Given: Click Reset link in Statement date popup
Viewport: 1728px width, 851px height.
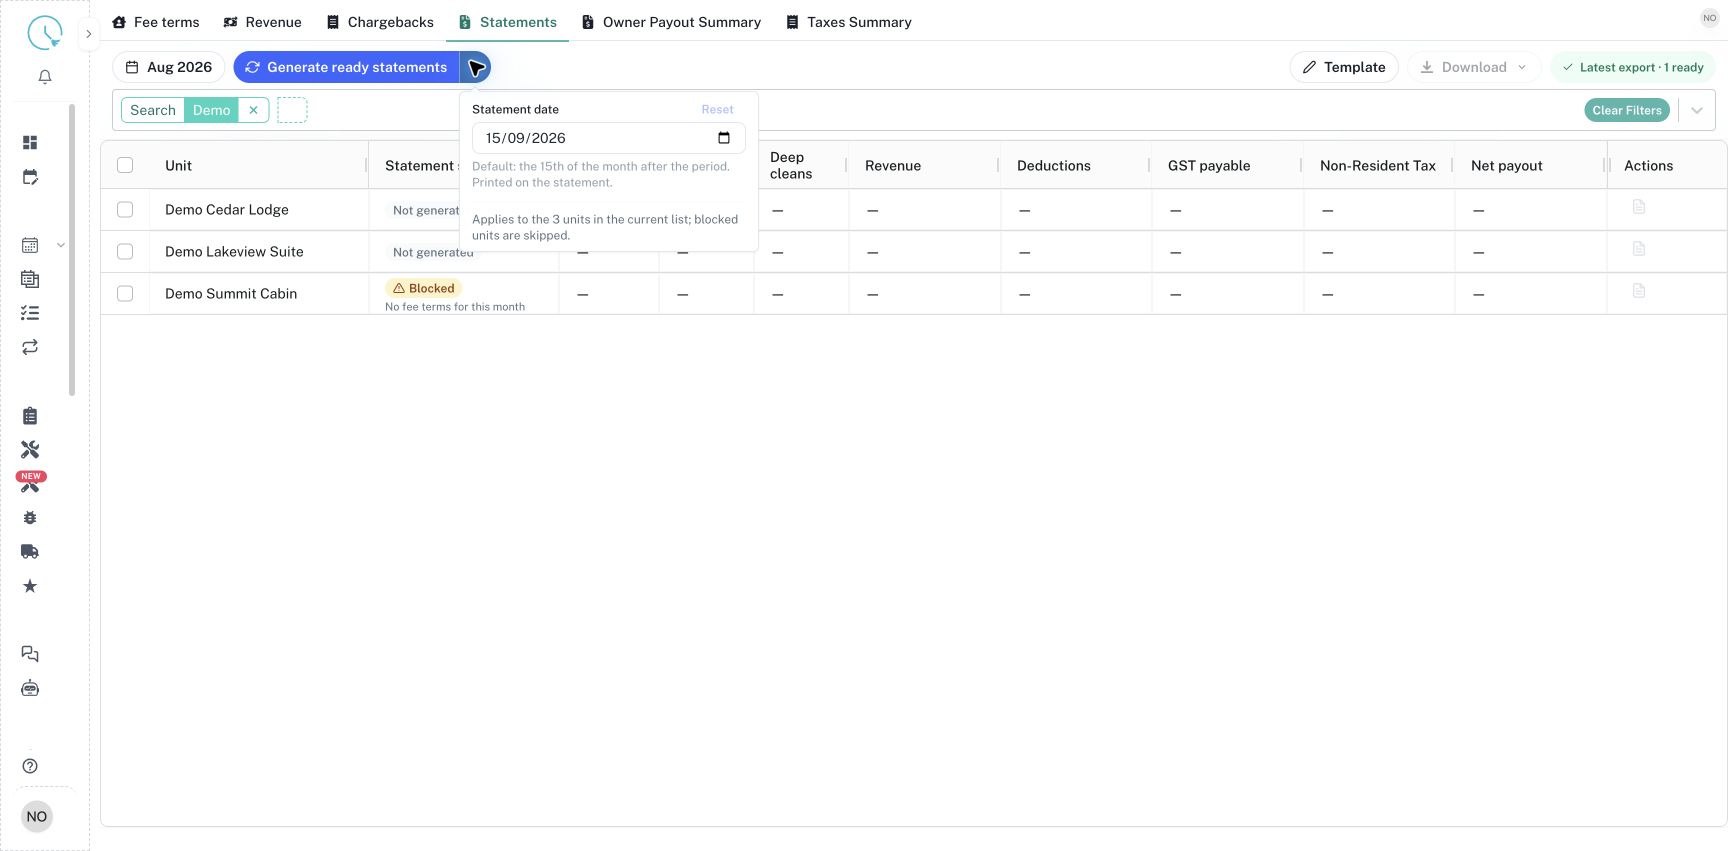Looking at the screenshot, I should [717, 110].
